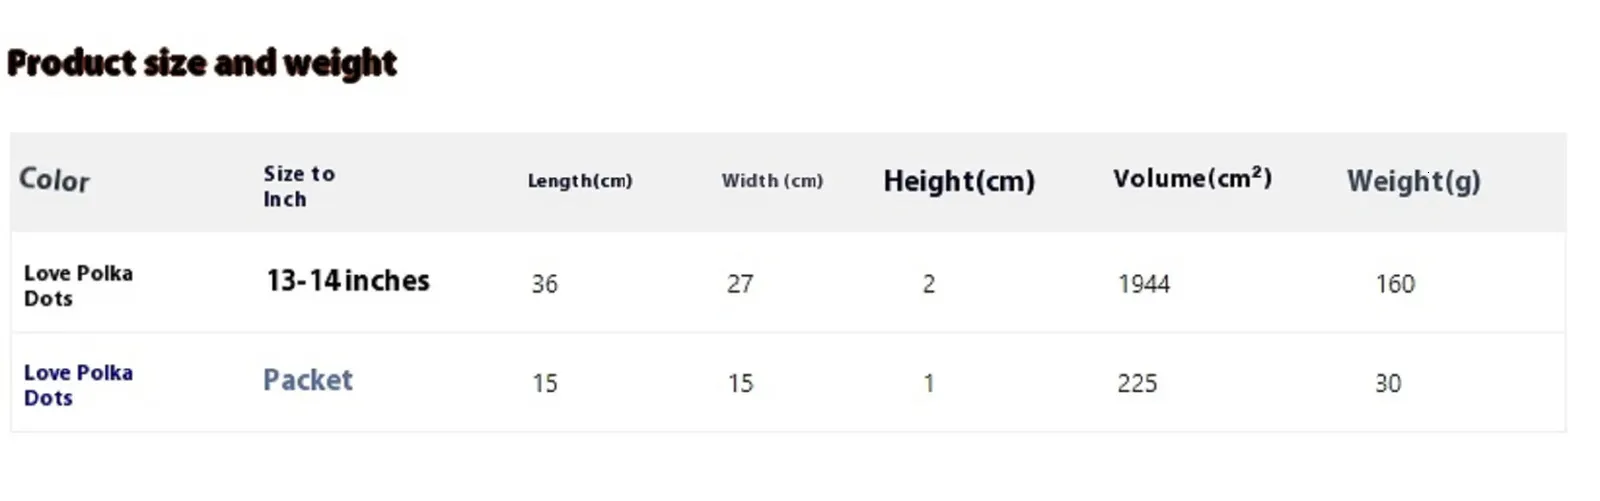The image size is (1600, 501).
Task: Select the width value 27
Action: [740, 284]
